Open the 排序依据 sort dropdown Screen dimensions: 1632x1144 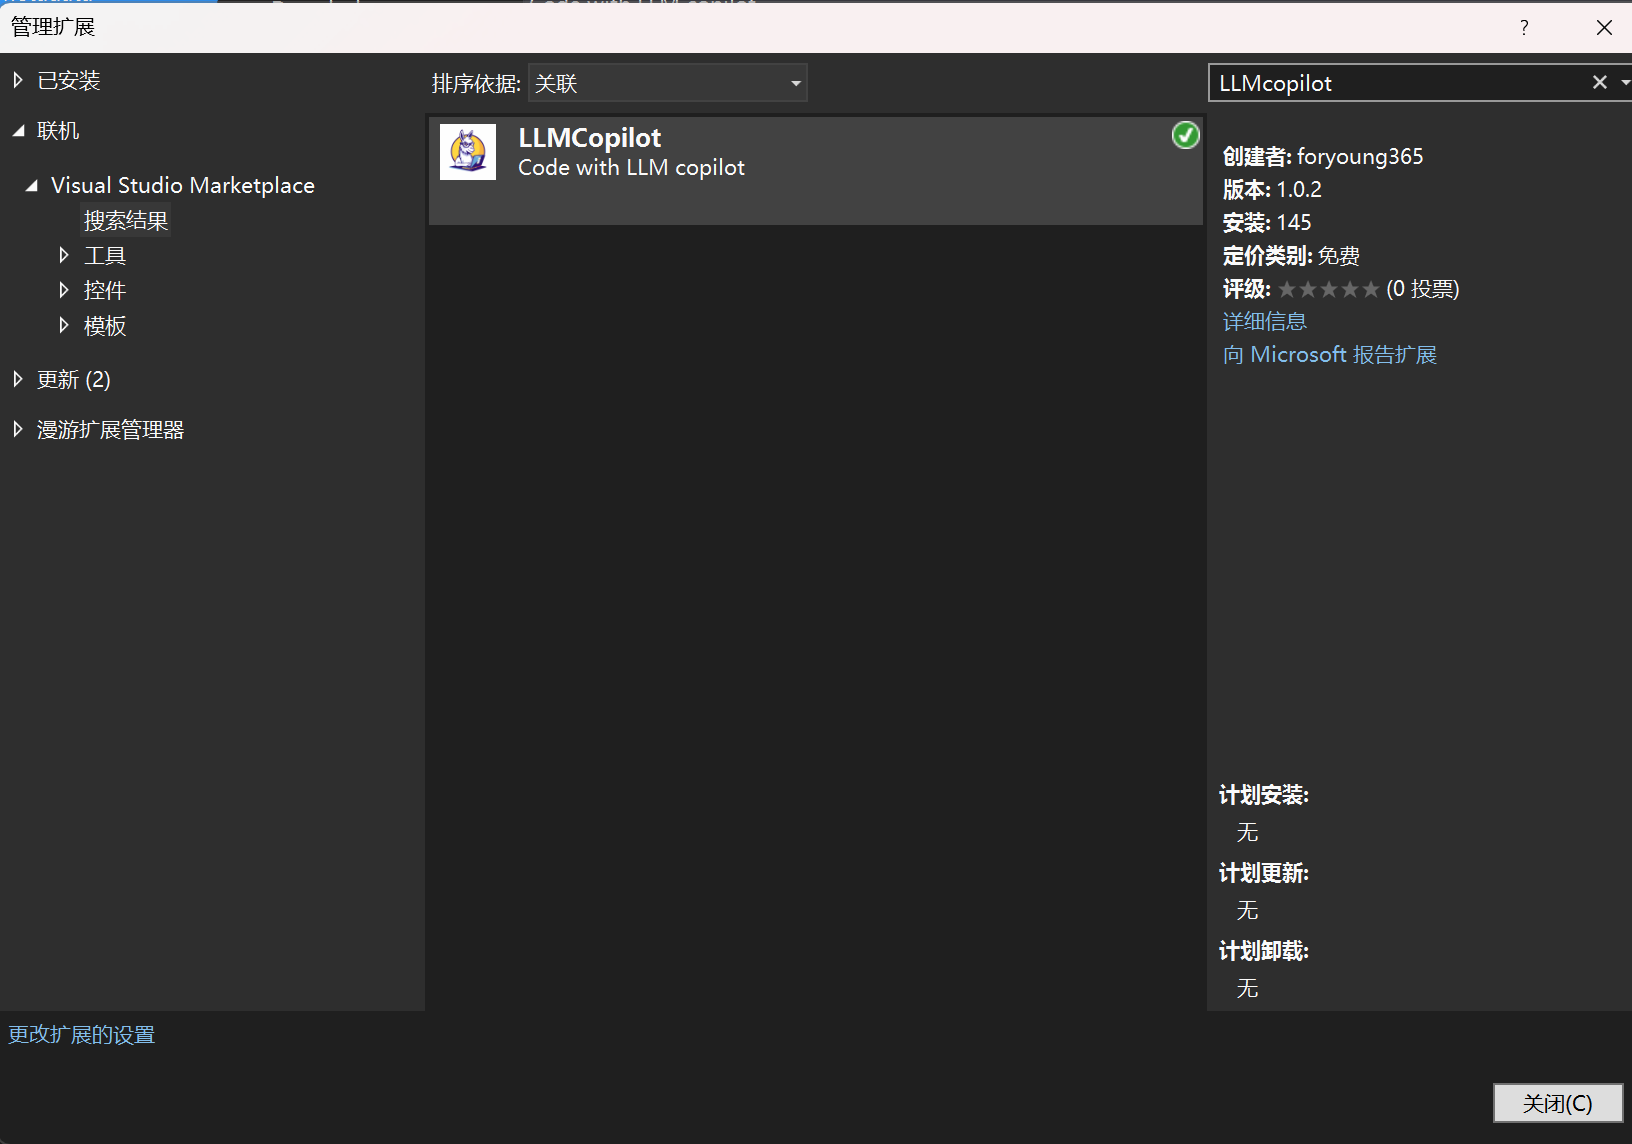coord(668,83)
